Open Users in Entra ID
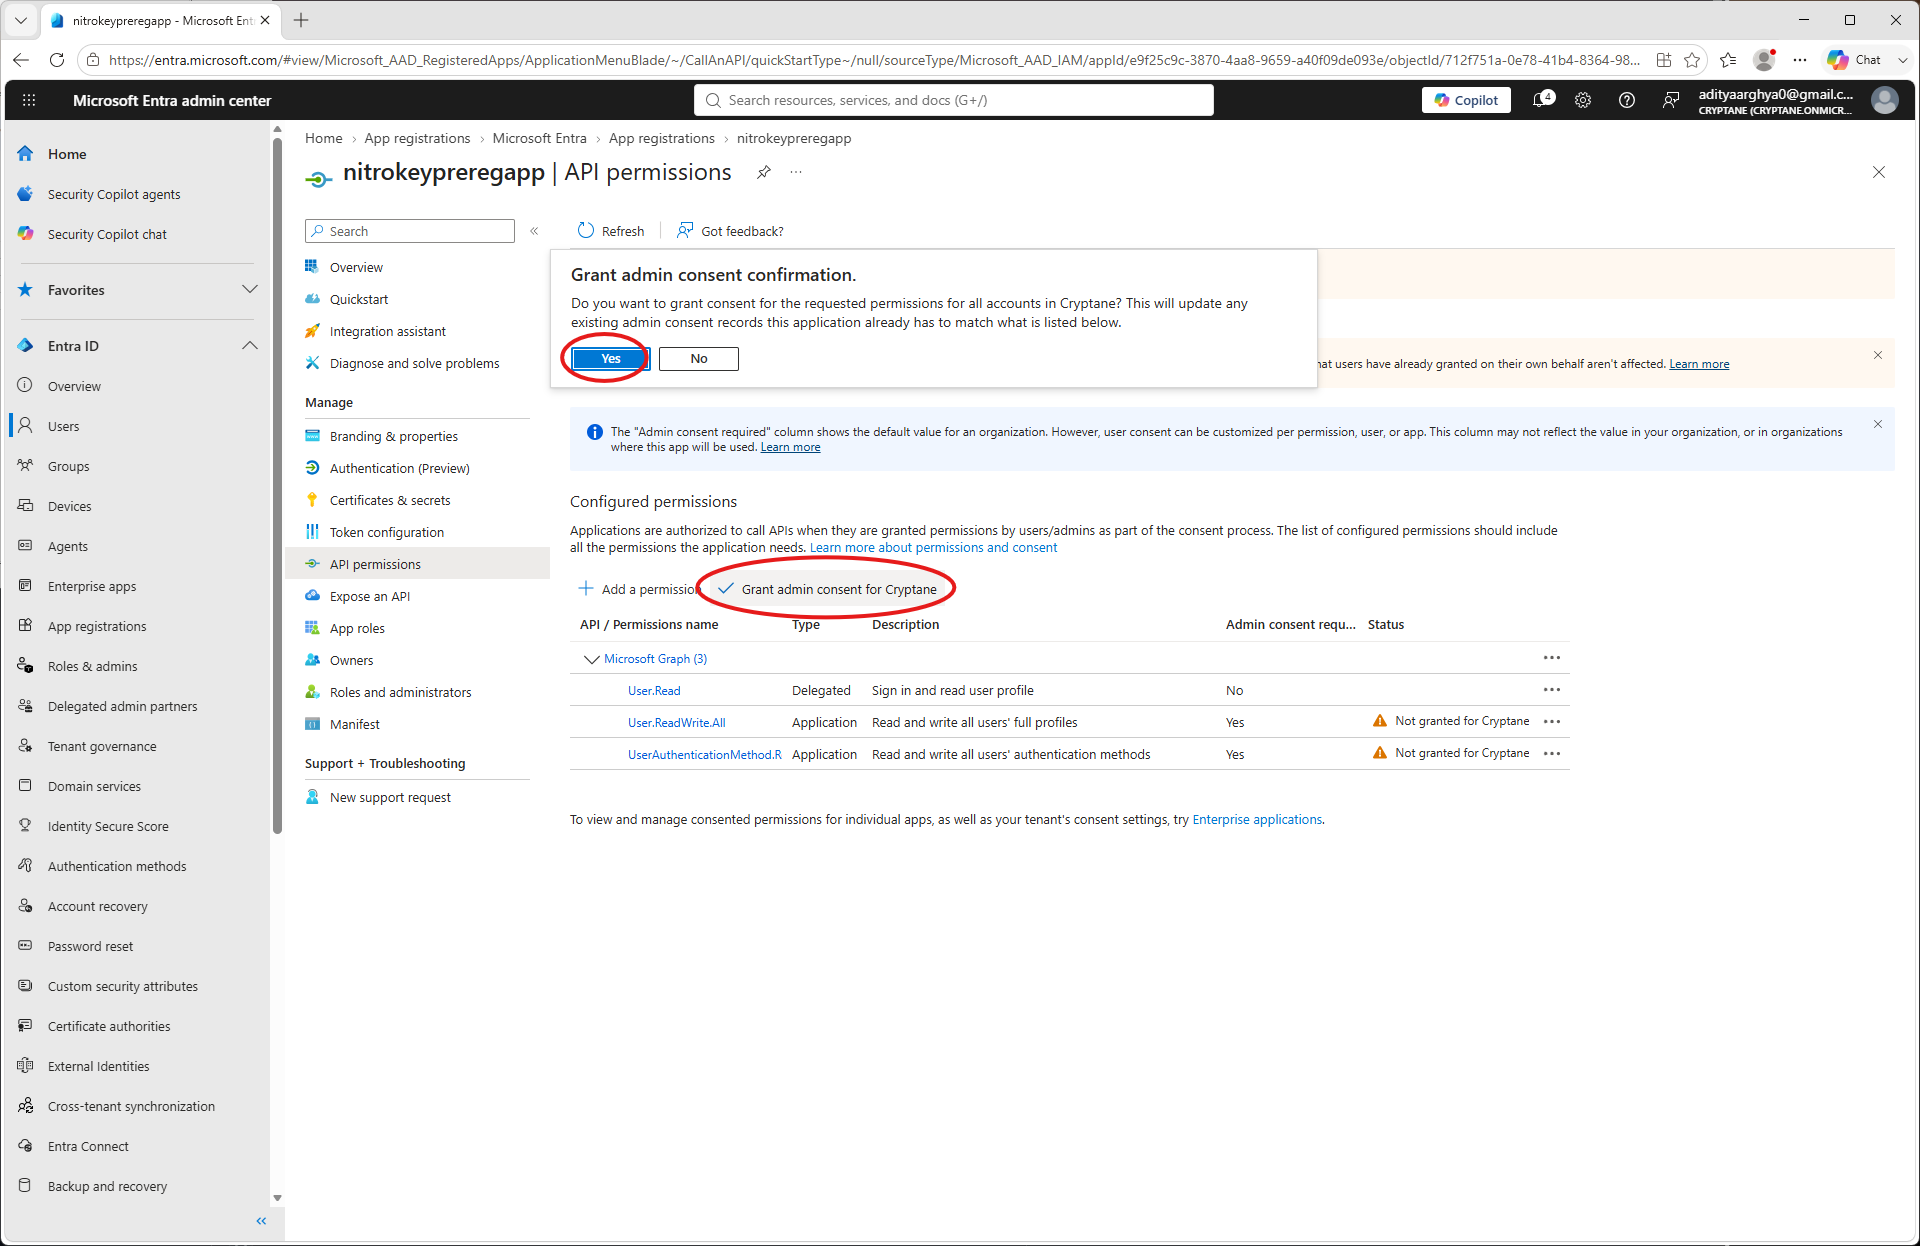 [63, 427]
